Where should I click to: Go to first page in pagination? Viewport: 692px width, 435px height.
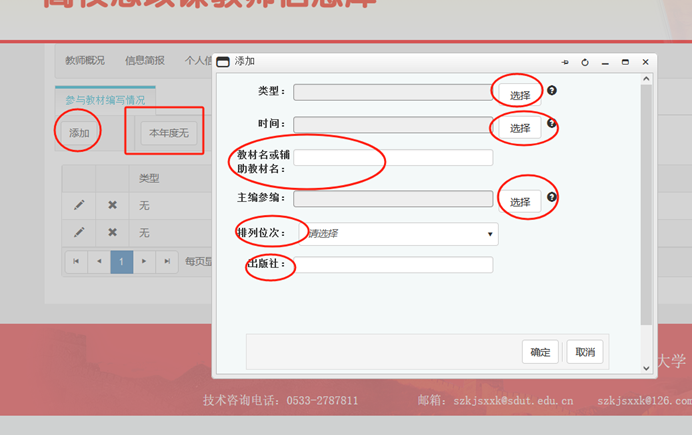76,261
